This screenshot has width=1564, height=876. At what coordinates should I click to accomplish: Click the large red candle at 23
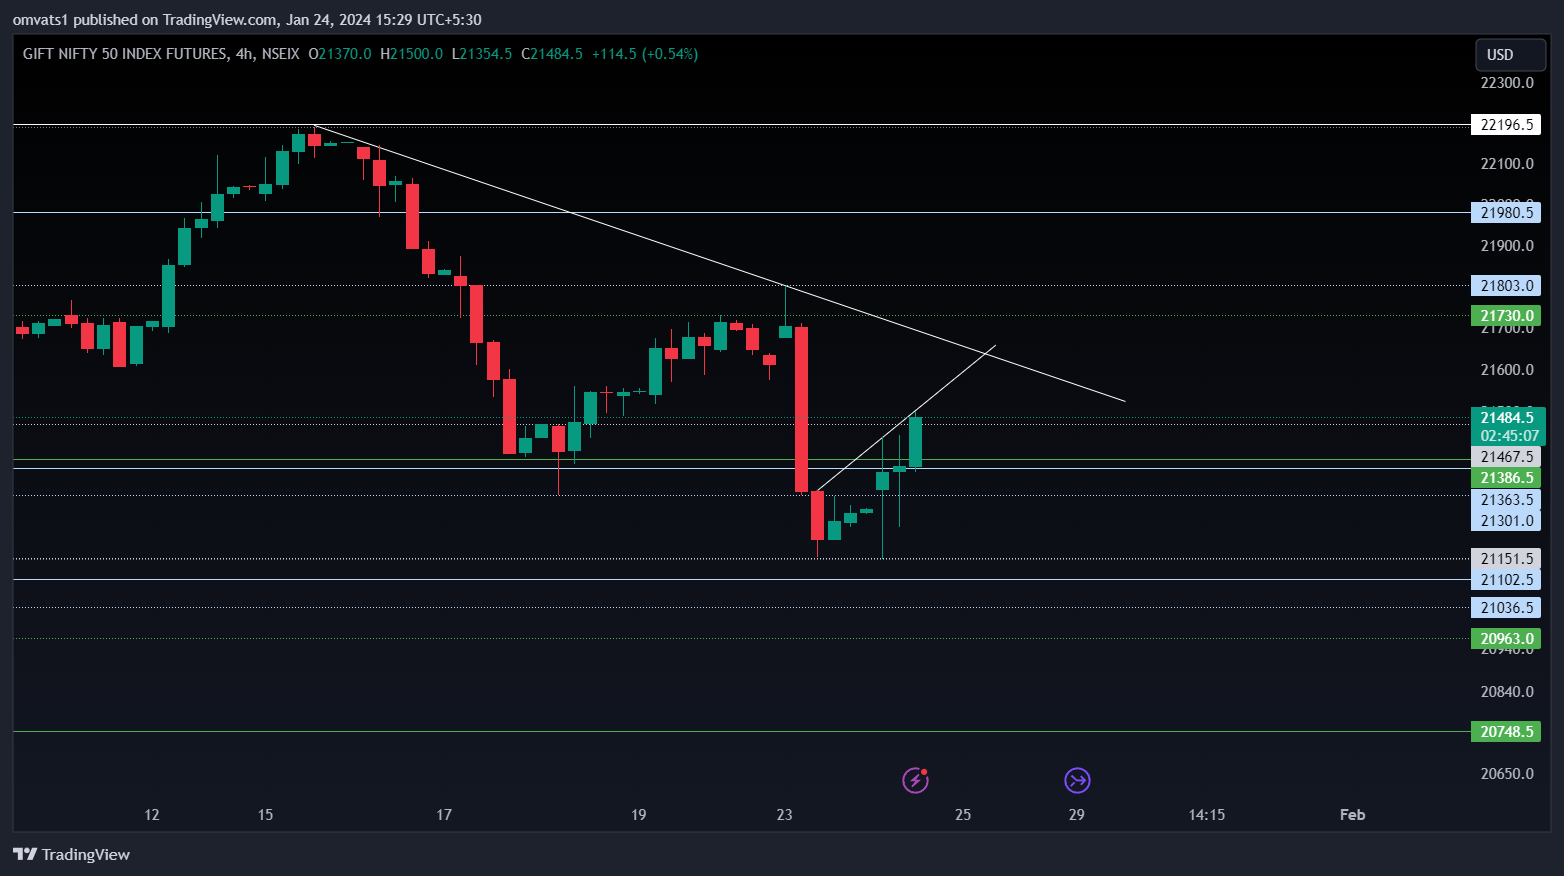pyautogui.click(x=801, y=409)
